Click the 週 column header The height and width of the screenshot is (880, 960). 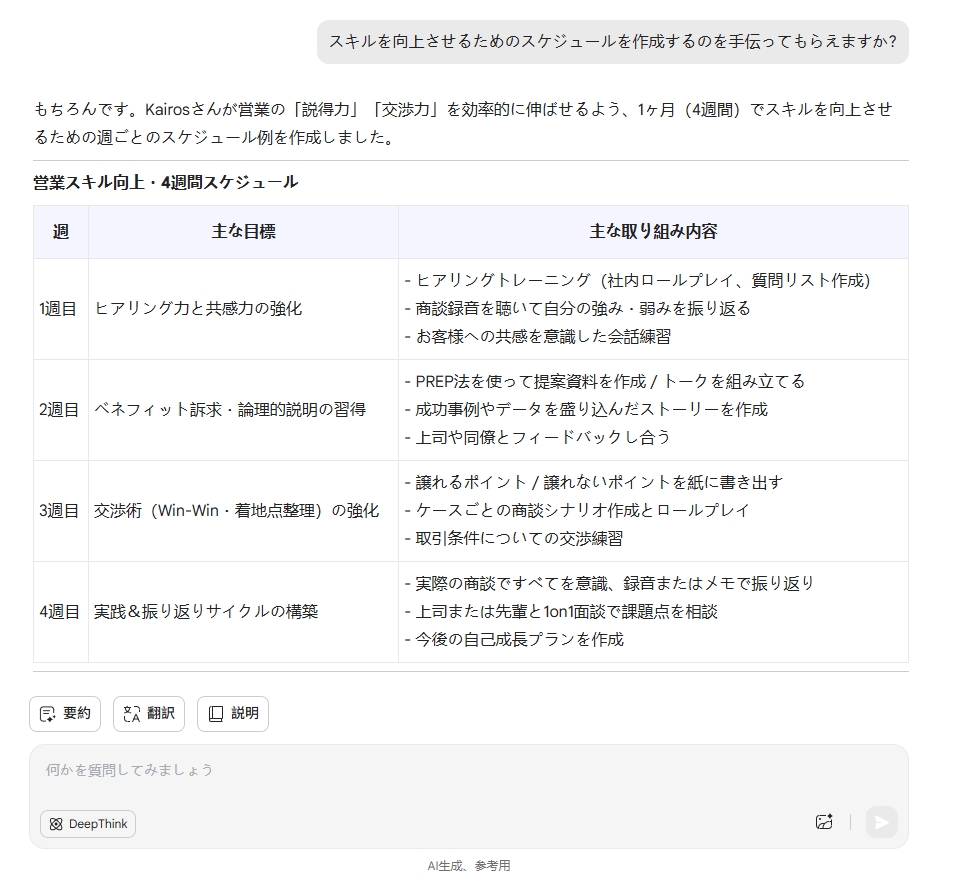(x=61, y=231)
